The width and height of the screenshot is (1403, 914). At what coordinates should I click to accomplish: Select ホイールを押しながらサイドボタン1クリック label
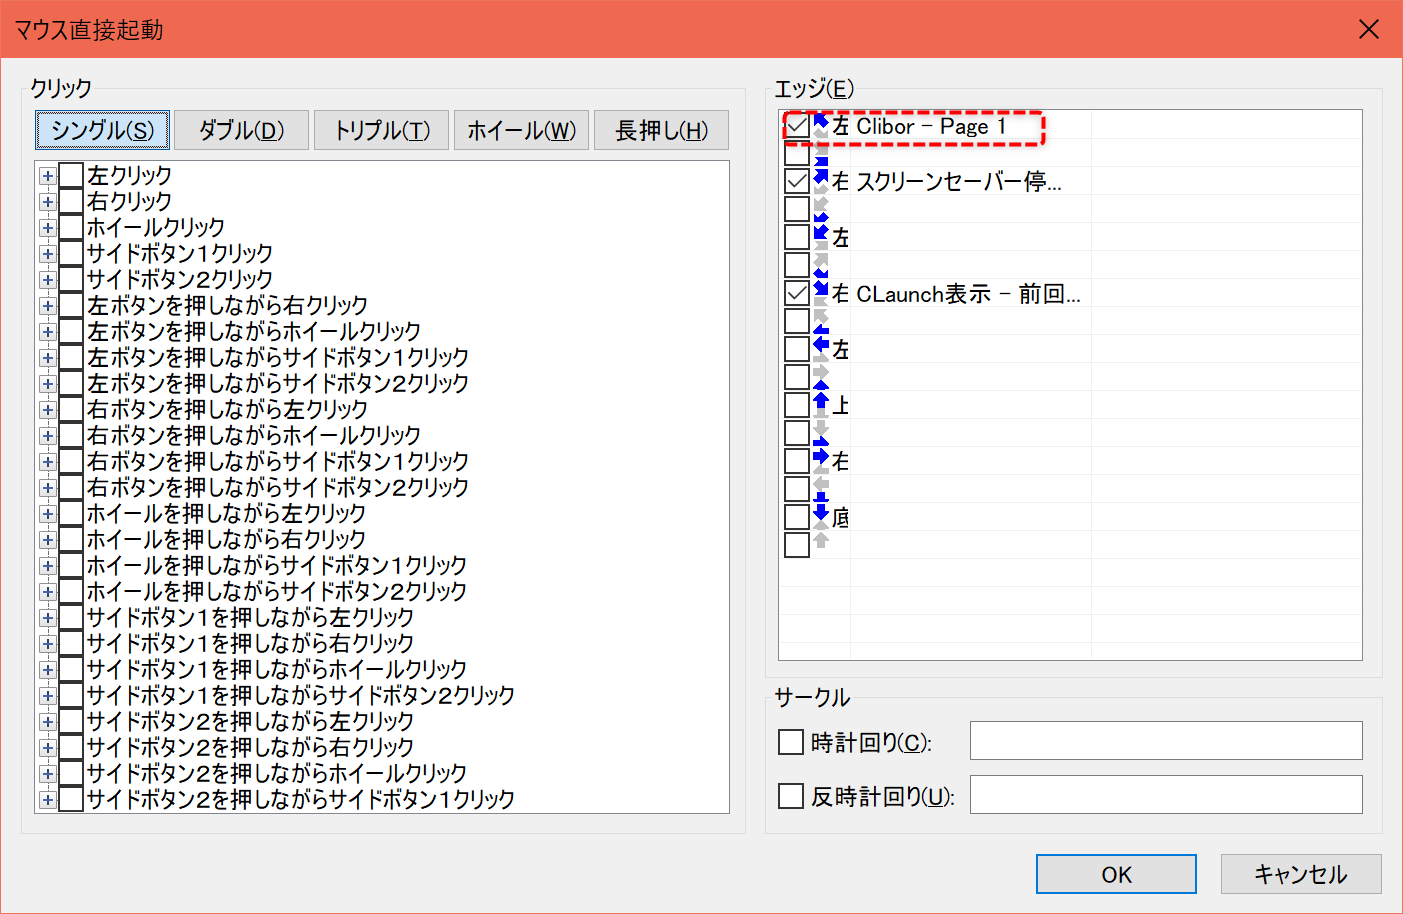click(277, 565)
